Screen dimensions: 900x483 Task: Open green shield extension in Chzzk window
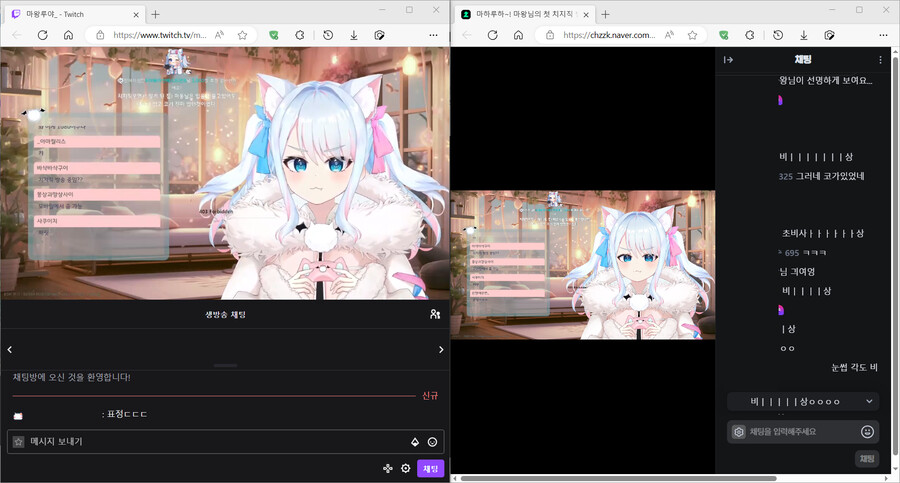[724, 35]
